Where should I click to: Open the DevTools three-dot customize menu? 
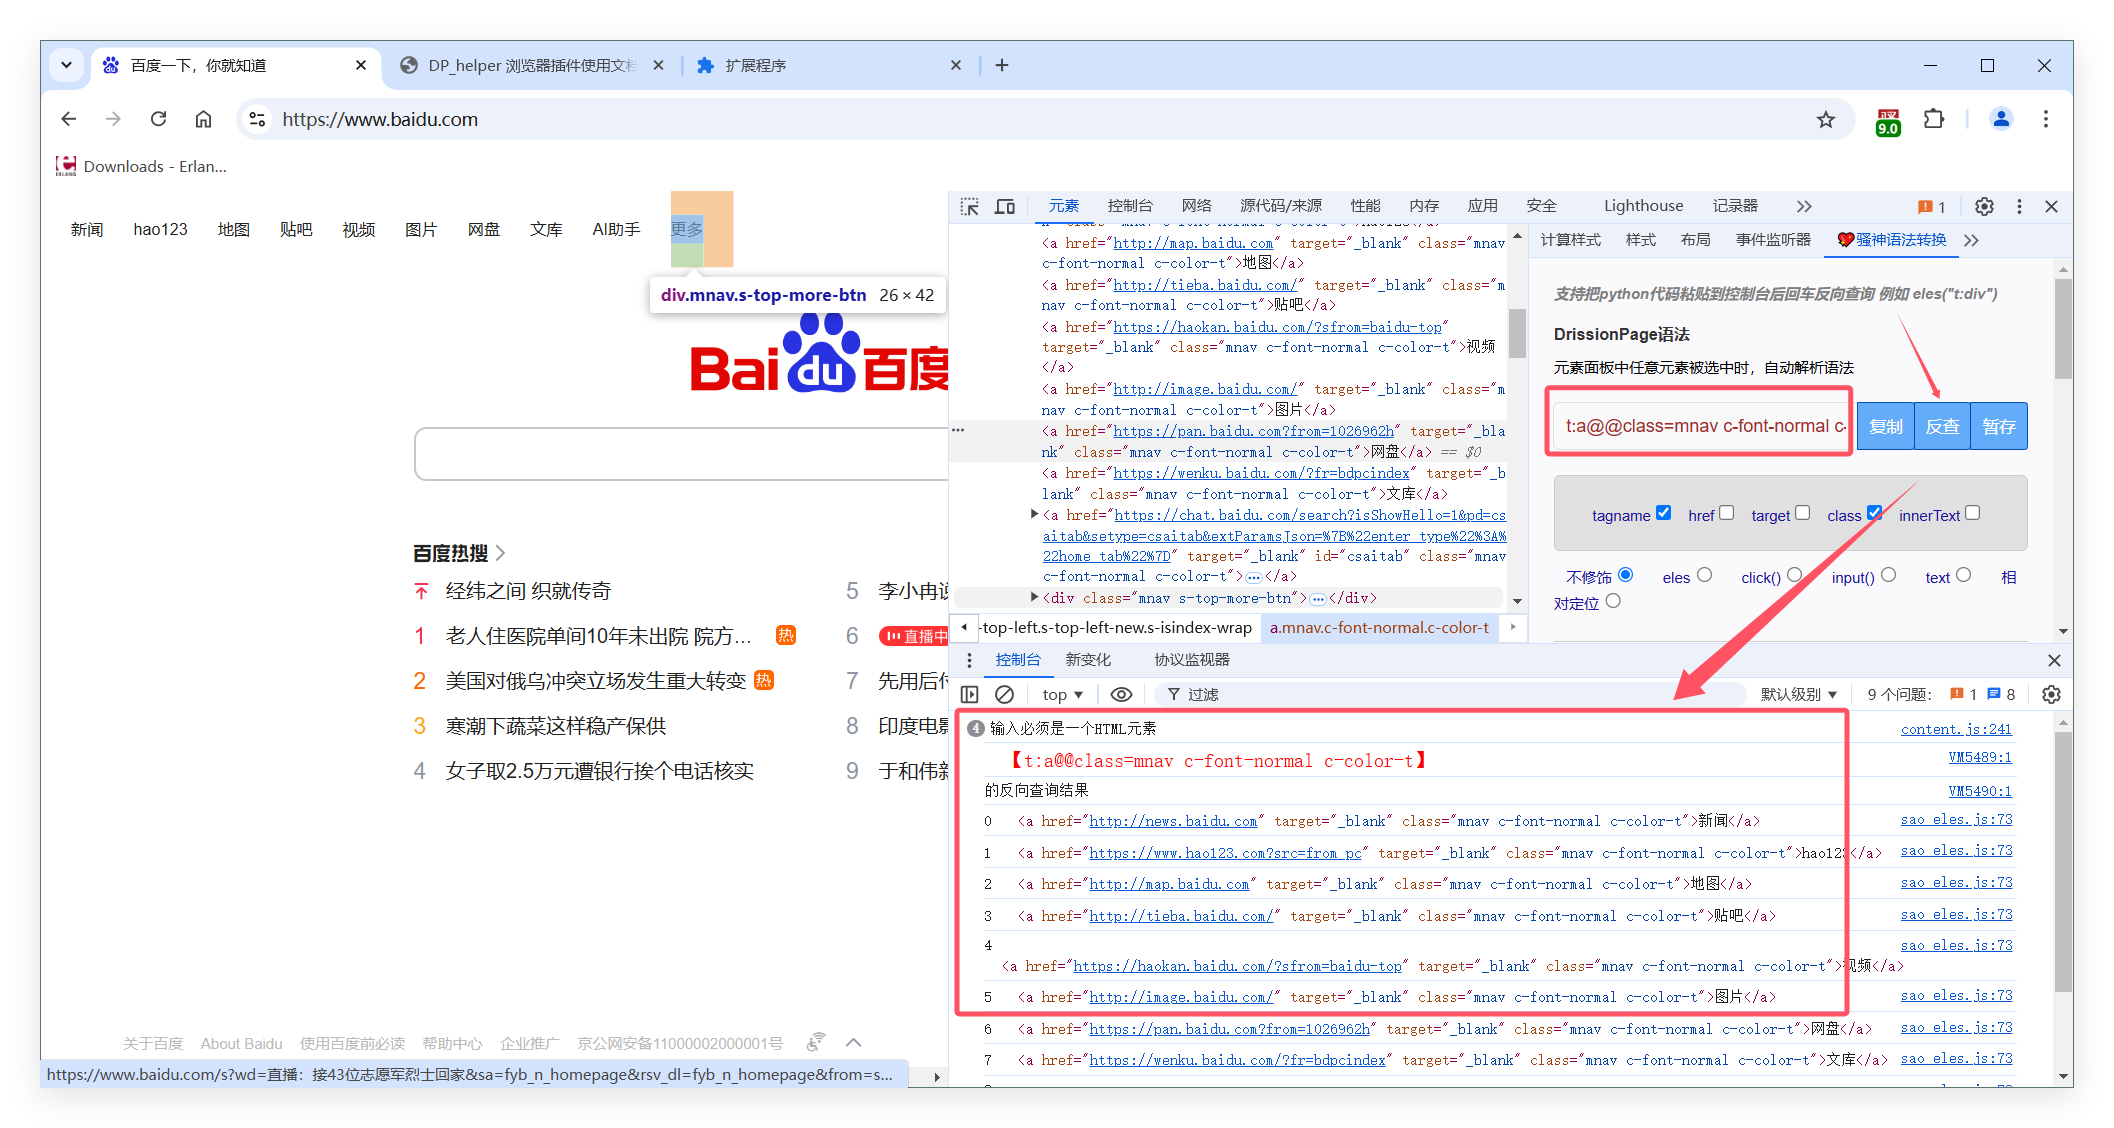(x=2019, y=206)
